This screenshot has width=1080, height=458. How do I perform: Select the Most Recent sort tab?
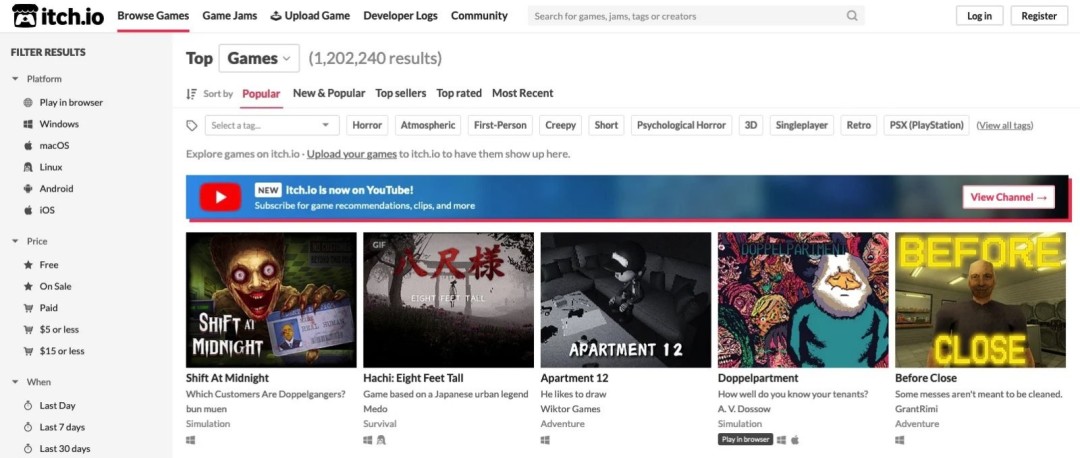click(x=522, y=93)
